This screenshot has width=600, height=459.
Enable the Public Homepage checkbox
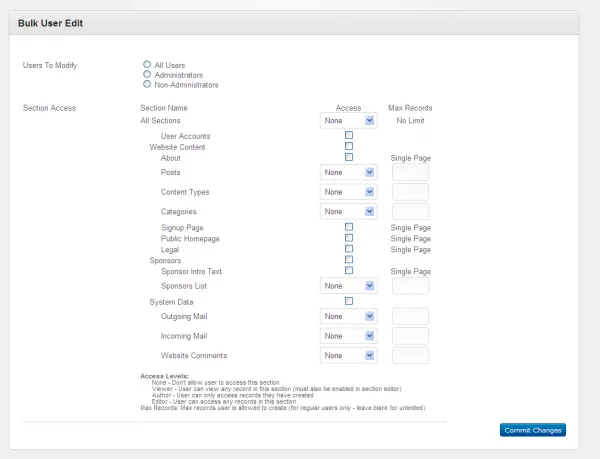(x=349, y=238)
